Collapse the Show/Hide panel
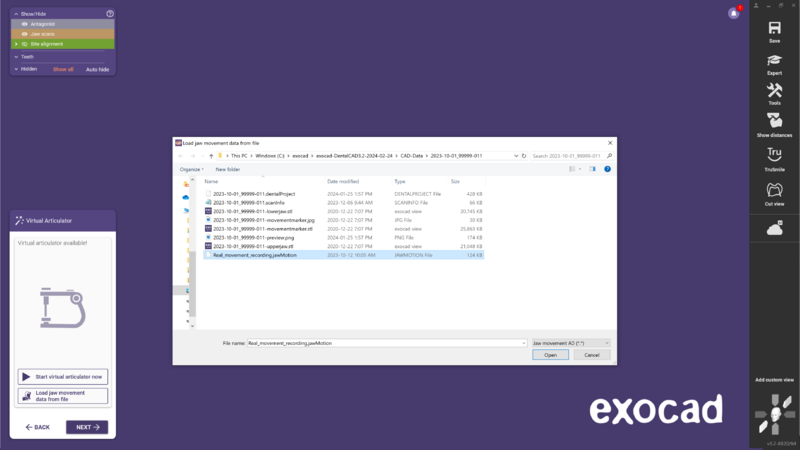This screenshot has height=450, width=800. point(16,14)
